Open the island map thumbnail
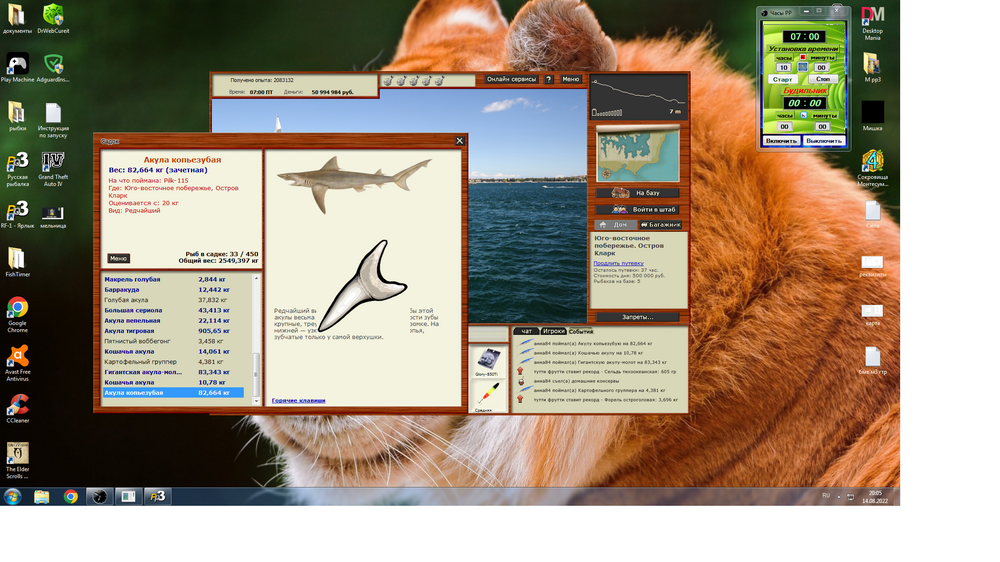This screenshot has height=562, width=1000. (x=638, y=153)
